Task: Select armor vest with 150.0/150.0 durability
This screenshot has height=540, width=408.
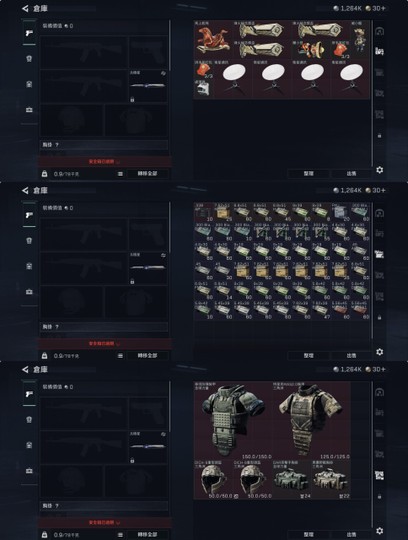Action: 233,420
